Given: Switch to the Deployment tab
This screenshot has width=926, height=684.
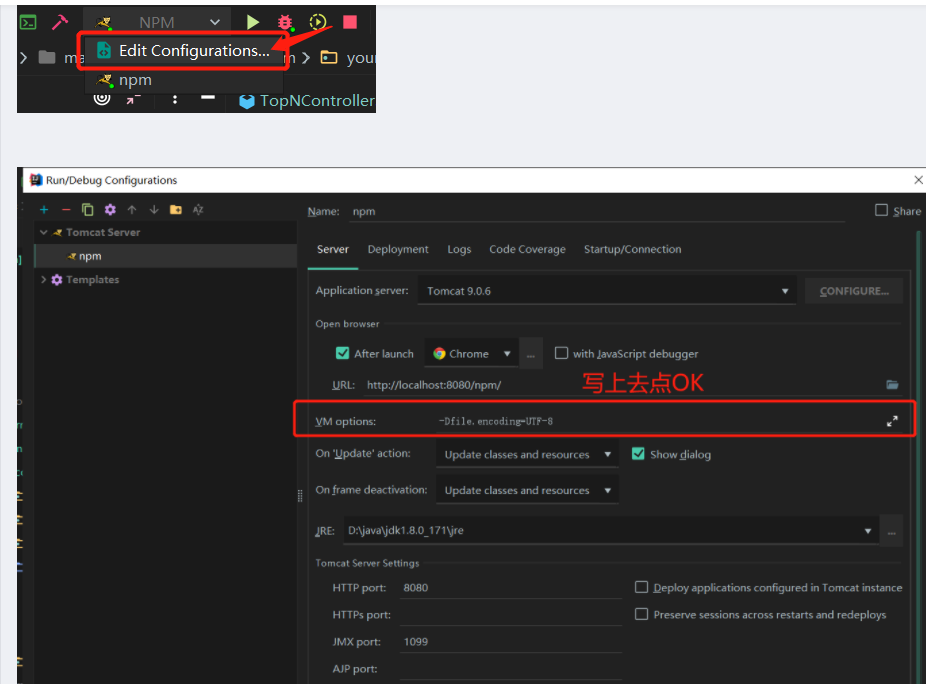Looking at the screenshot, I should pyautogui.click(x=398, y=250).
